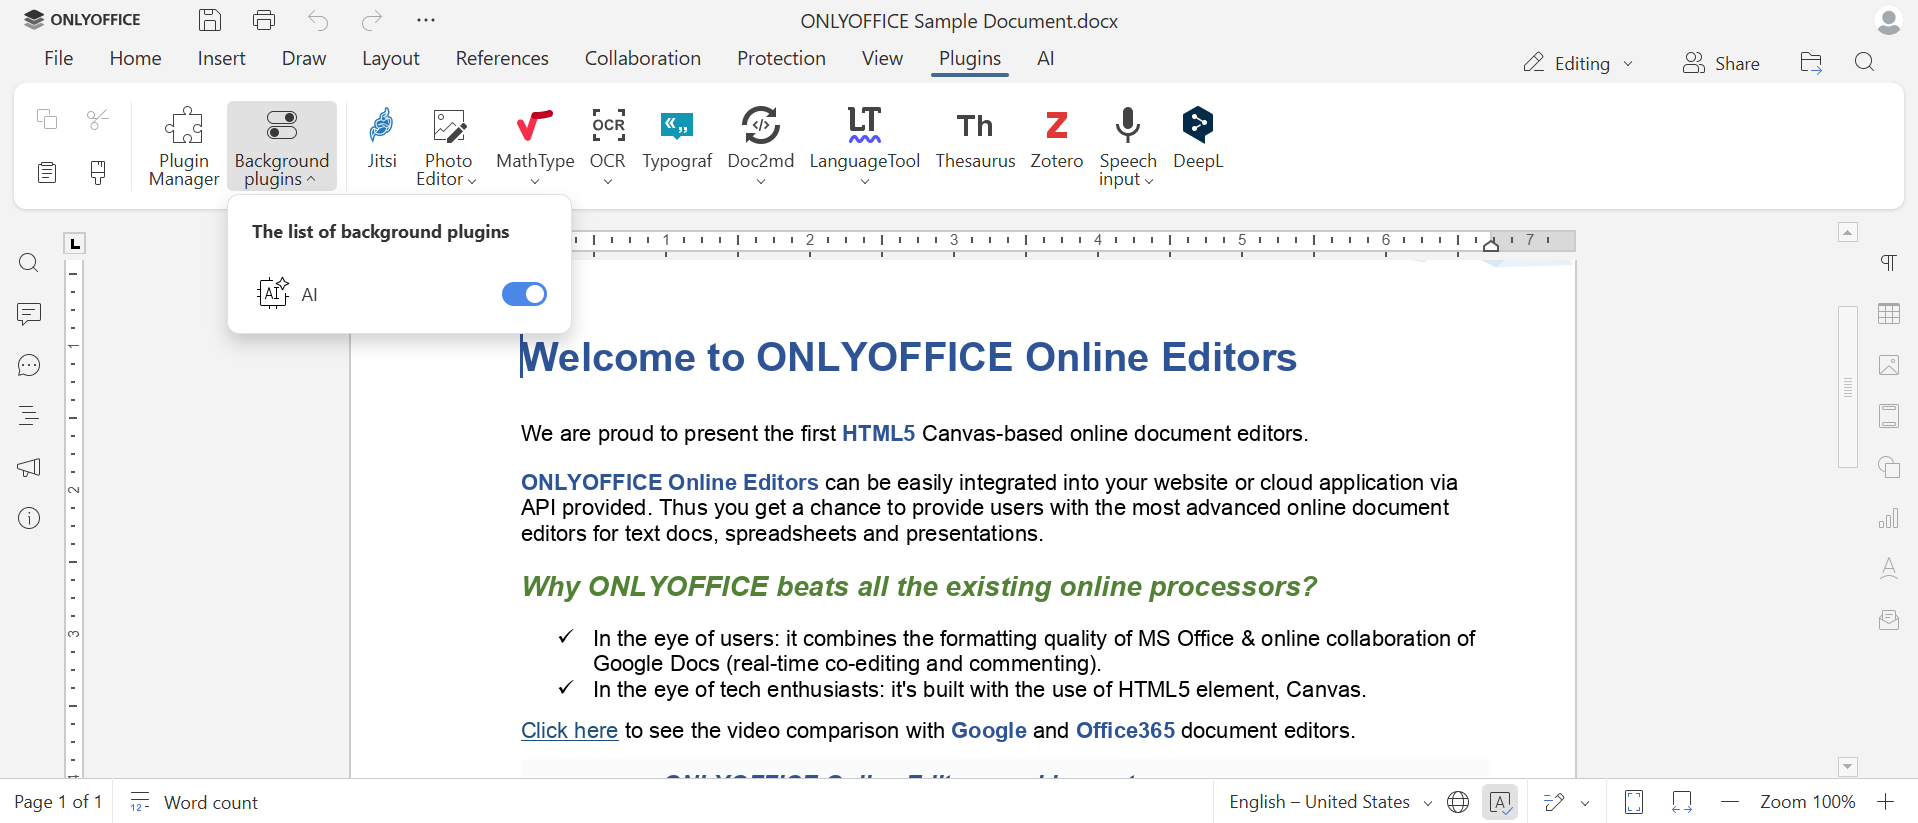Open the Headings navigation panel
The width and height of the screenshot is (1918, 823).
29,416
